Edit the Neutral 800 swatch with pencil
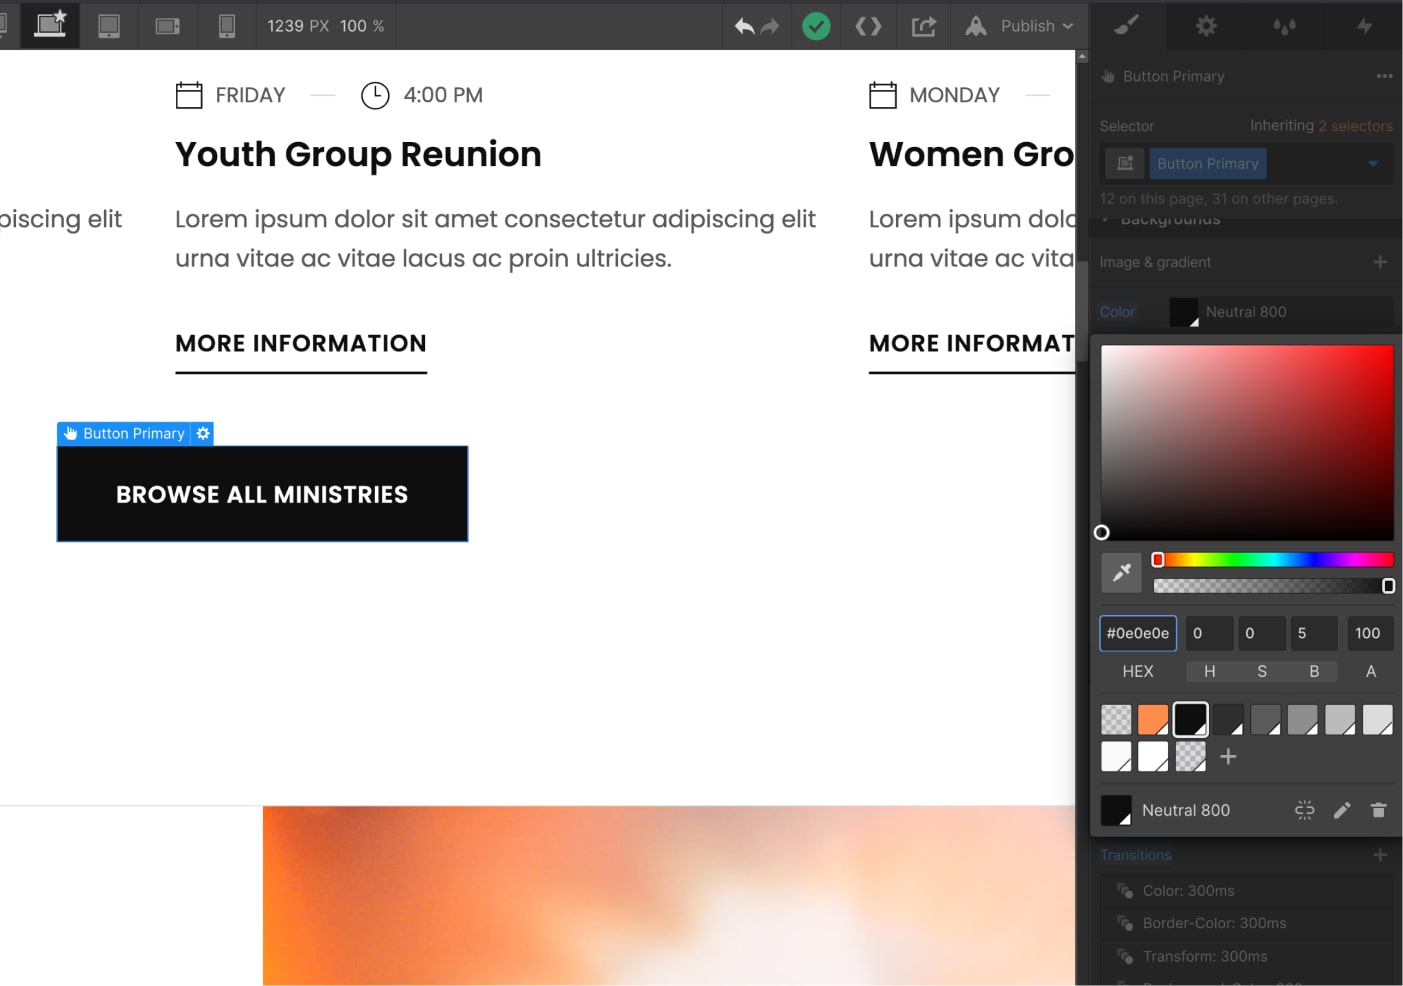 click(1342, 810)
